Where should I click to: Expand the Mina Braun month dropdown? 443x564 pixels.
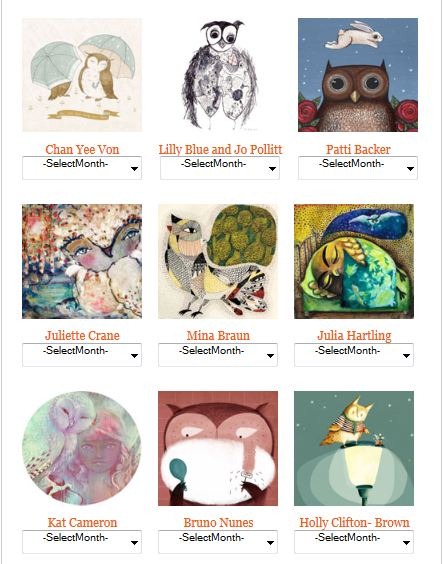point(218,355)
